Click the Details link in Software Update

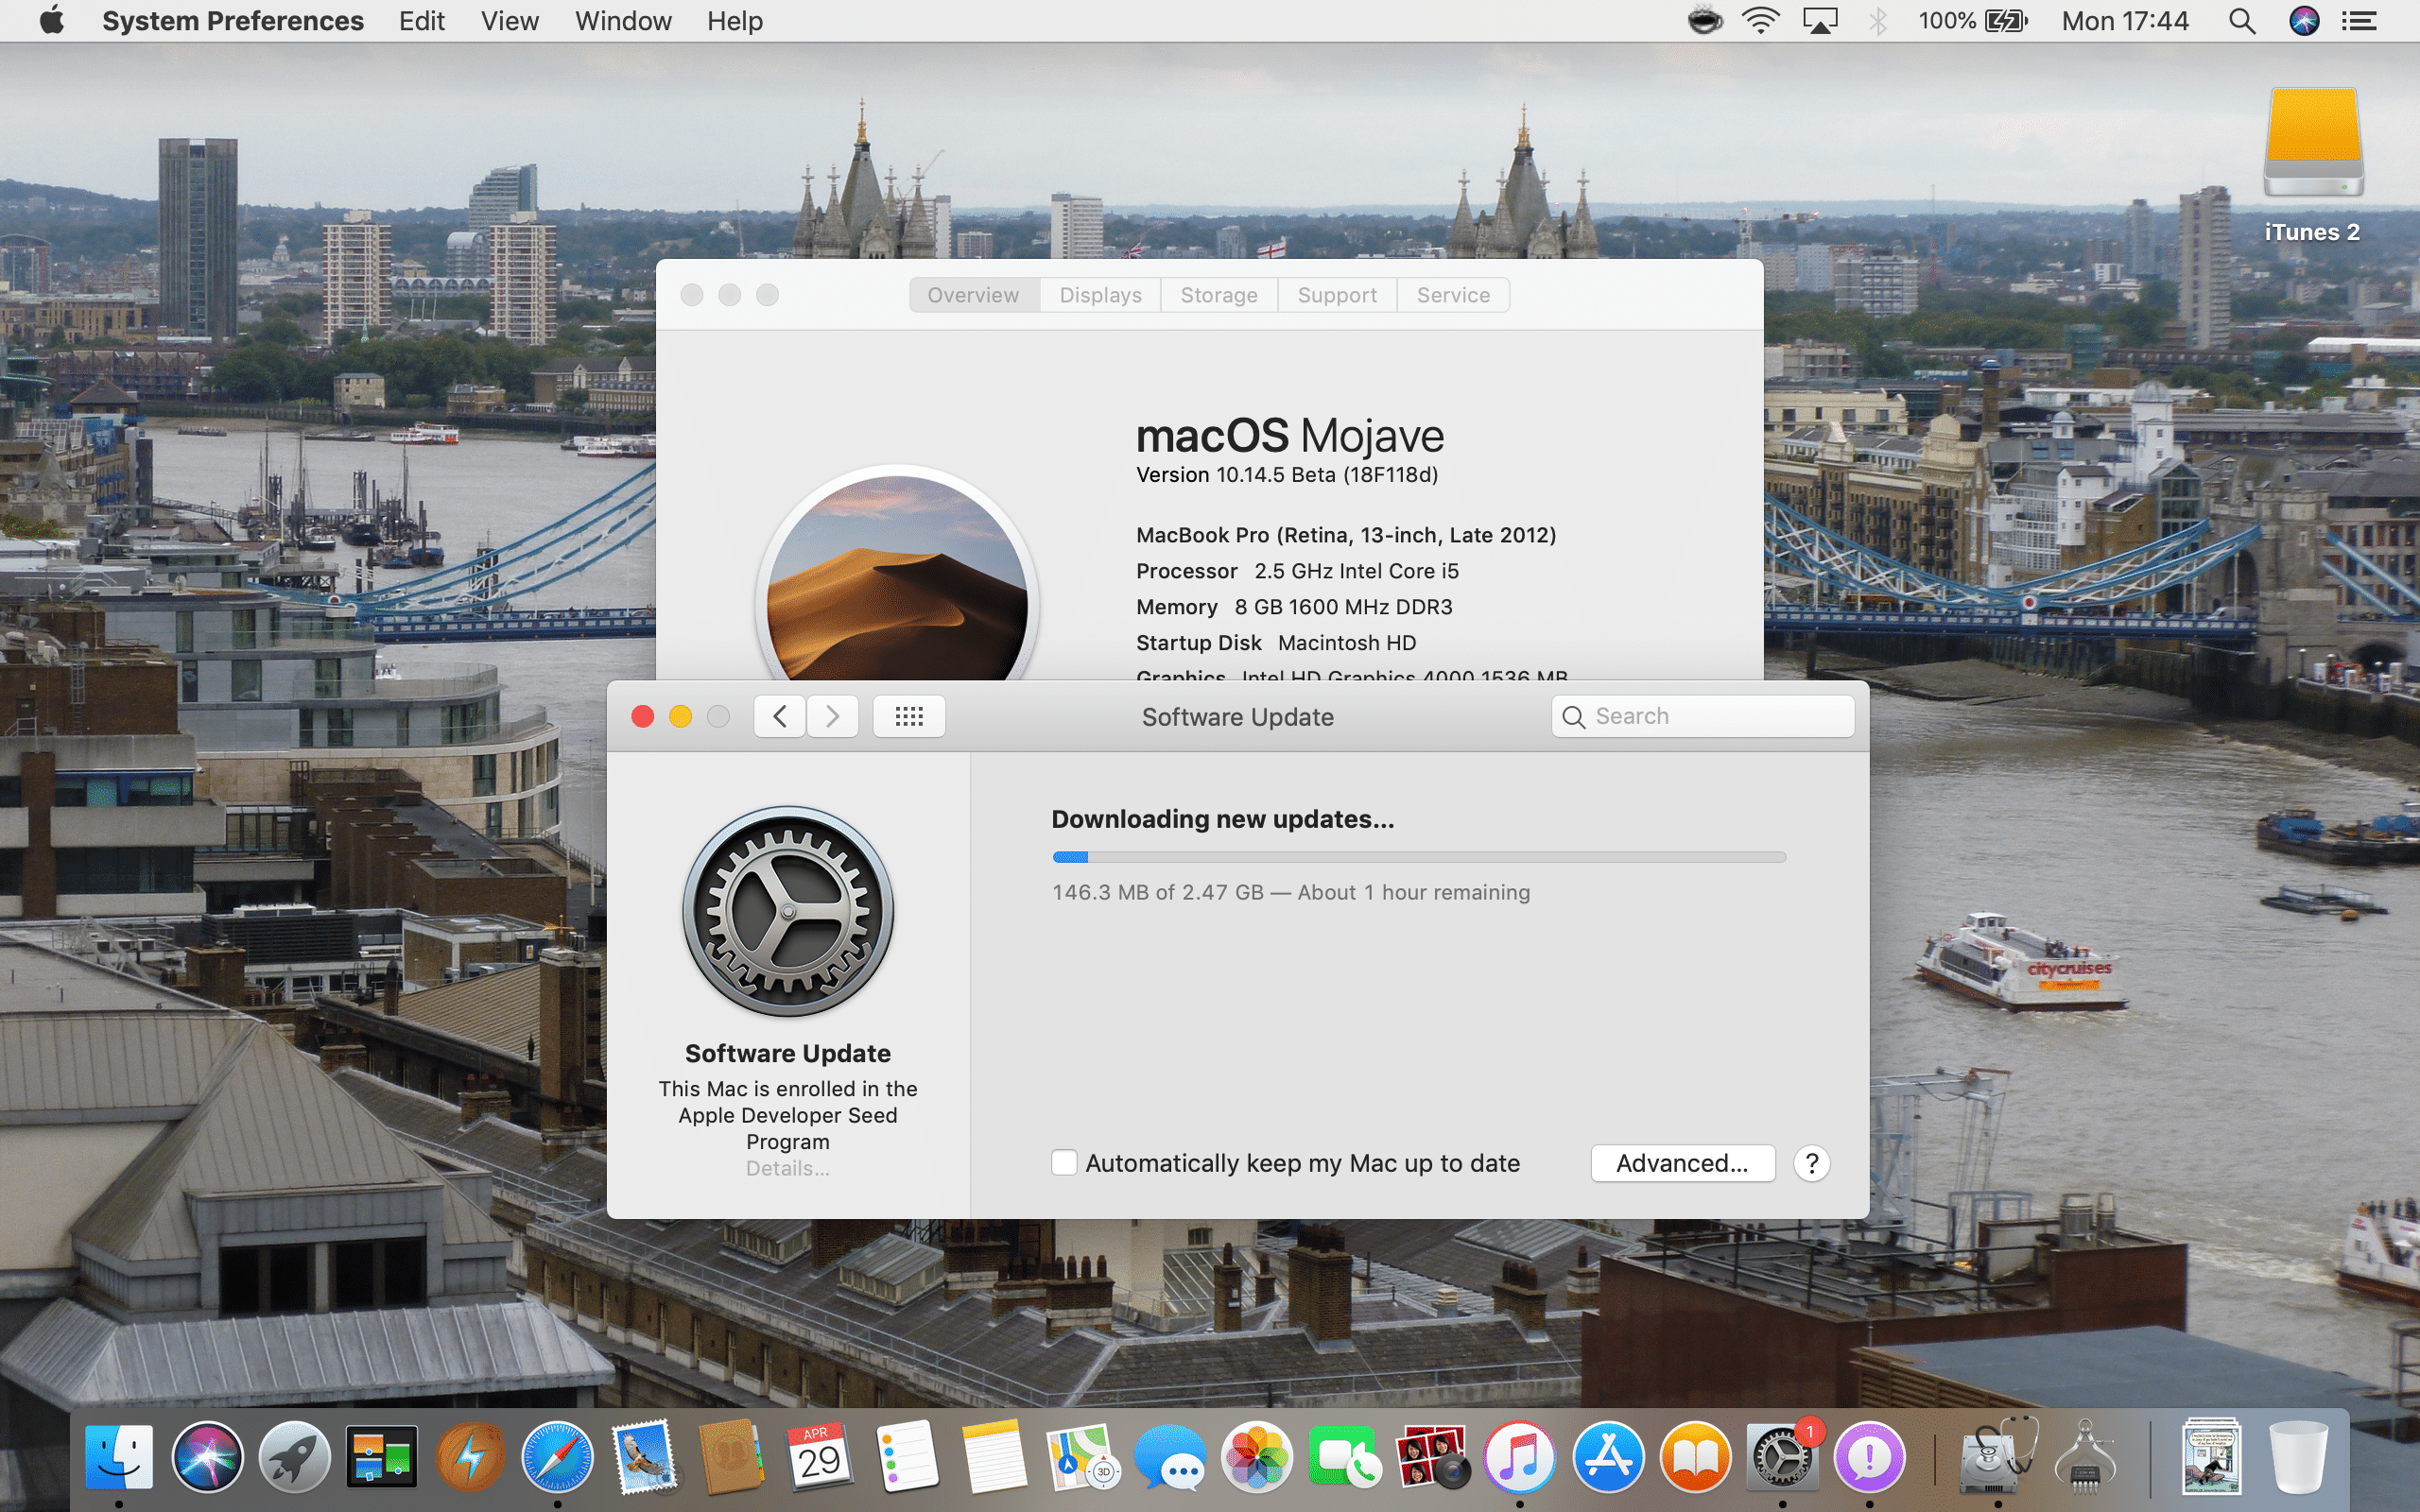787,1167
